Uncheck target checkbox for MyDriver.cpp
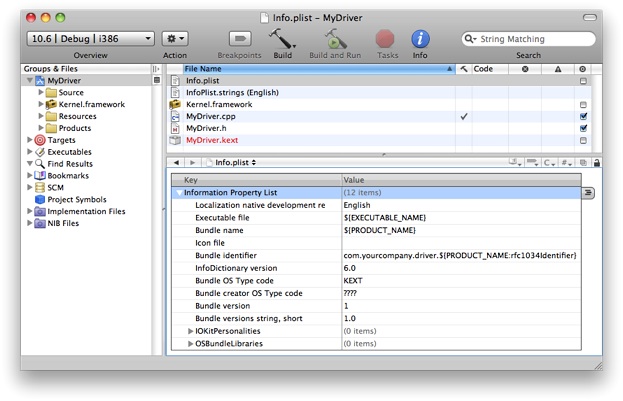Image resolution: width=623 pixels, height=401 pixels. tap(583, 116)
